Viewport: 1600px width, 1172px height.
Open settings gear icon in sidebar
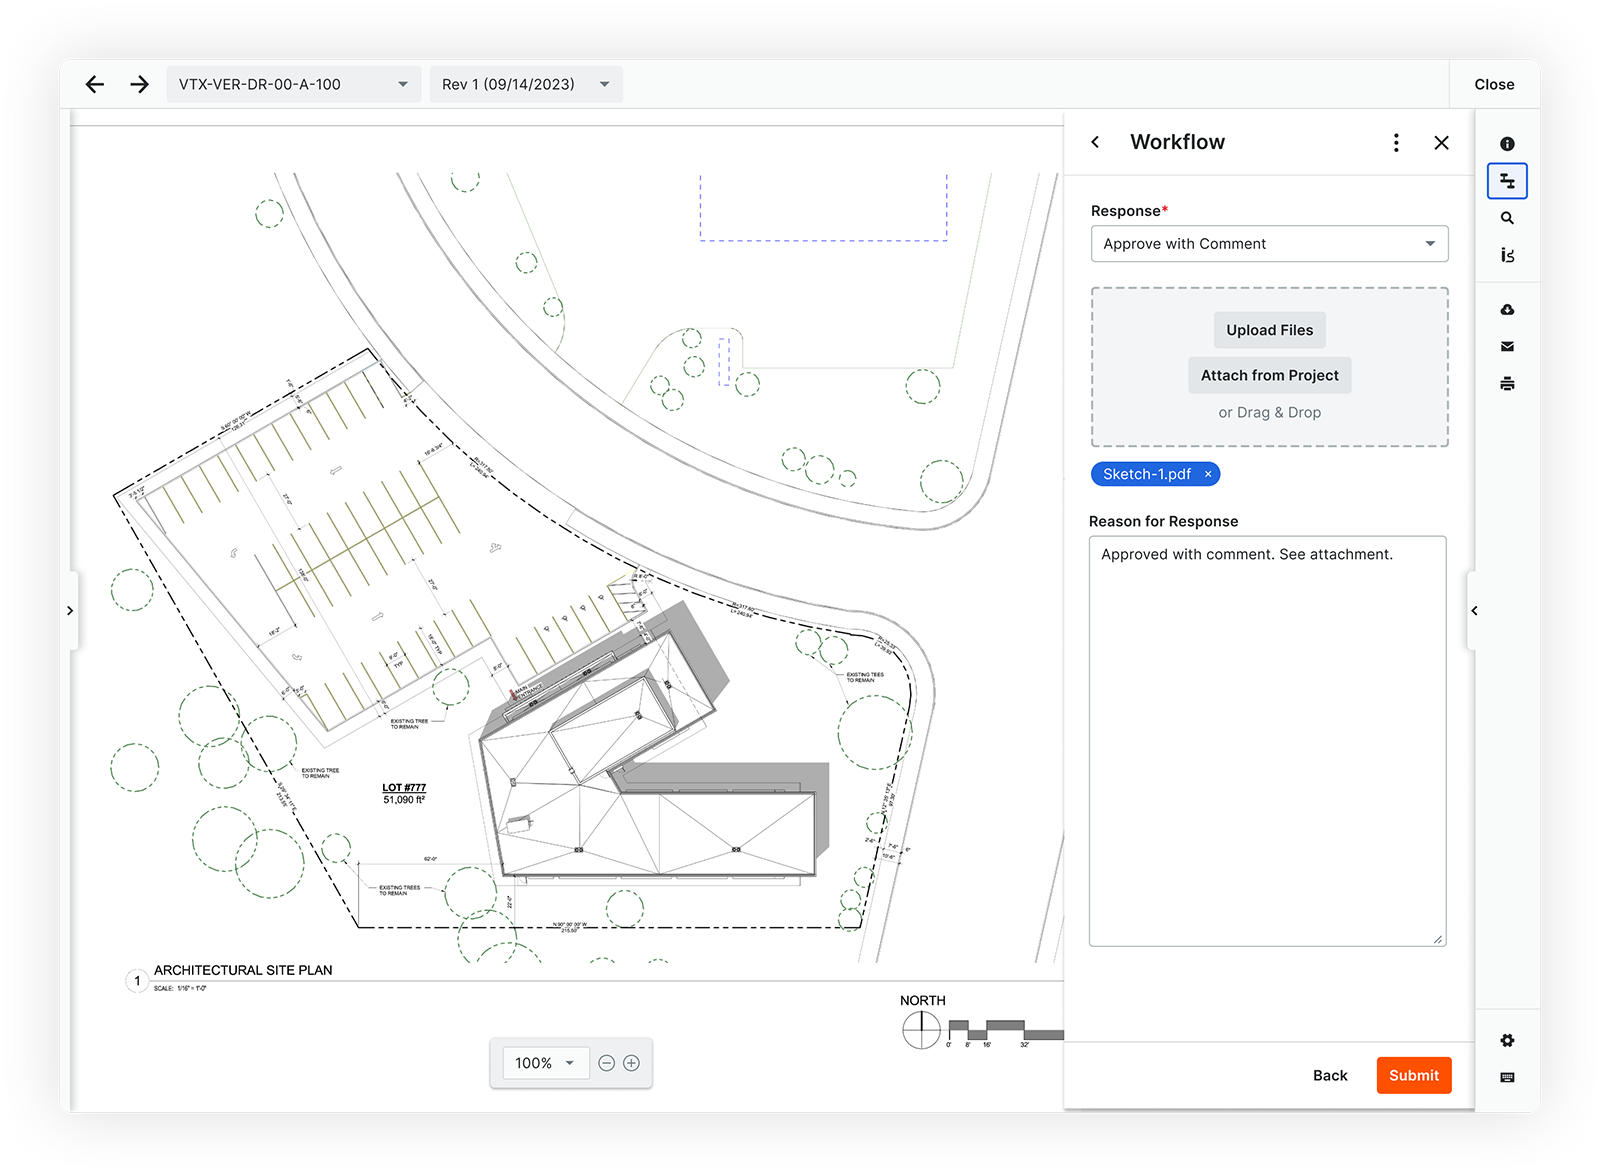pyautogui.click(x=1507, y=1040)
